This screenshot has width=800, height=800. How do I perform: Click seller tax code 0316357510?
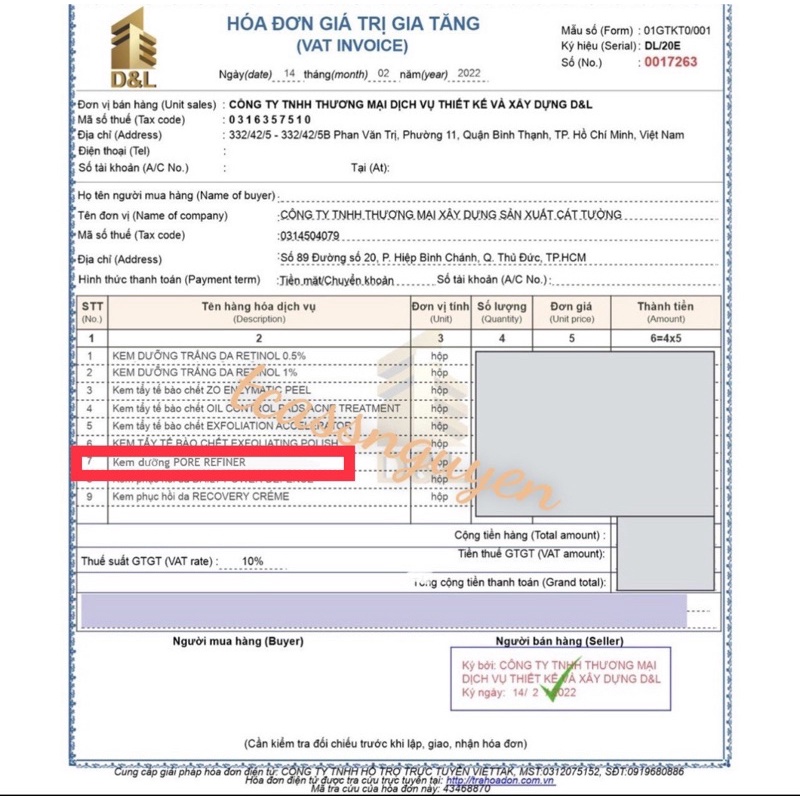click(x=270, y=119)
